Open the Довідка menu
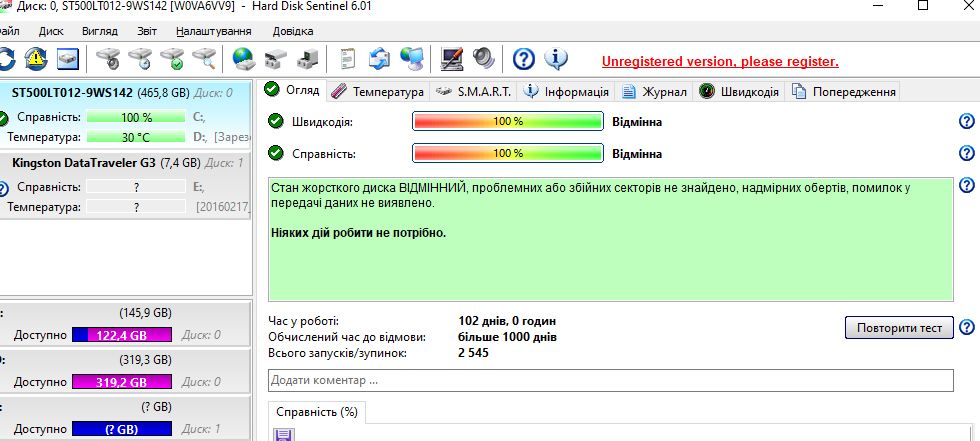980x441 pixels. 293,31
